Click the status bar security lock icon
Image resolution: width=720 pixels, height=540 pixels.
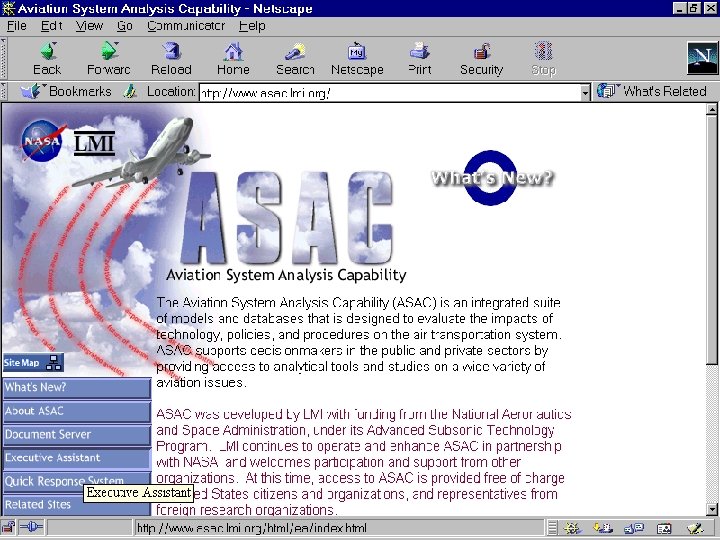(x=9, y=528)
